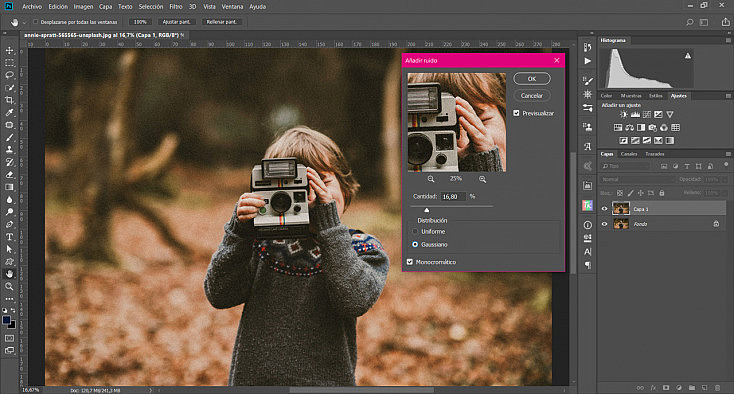Open the Filtro menu
This screenshot has height=394, width=734.
(x=176, y=7)
